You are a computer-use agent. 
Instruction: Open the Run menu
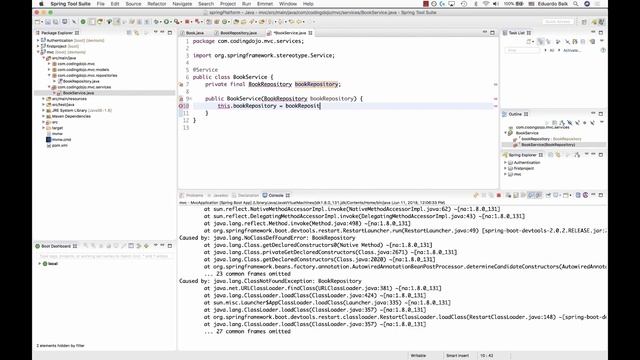pyautogui.click(x=247, y=4)
